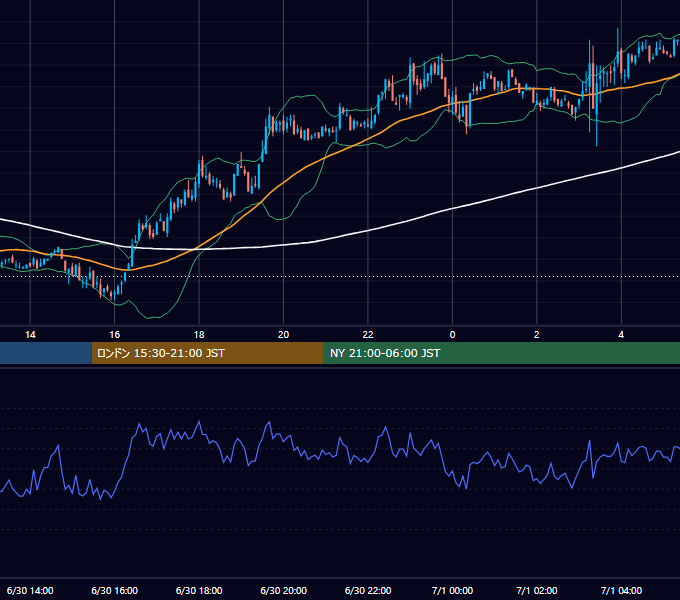Click the '2' hour label on price chart axis
Image resolution: width=680 pixels, height=600 pixels.
[536, 335]
